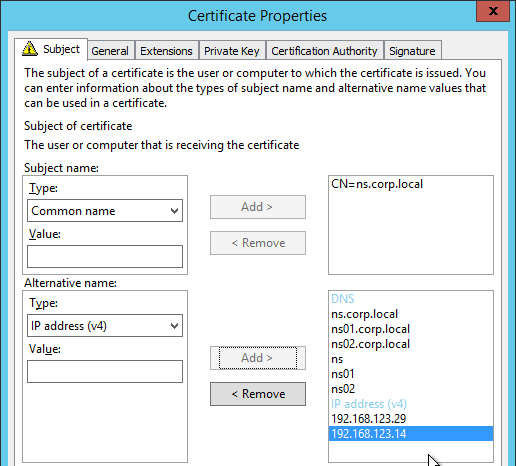Select 192.168.123.29 IP entry
This screenshot has height=466, width=516.
(368, 419)
